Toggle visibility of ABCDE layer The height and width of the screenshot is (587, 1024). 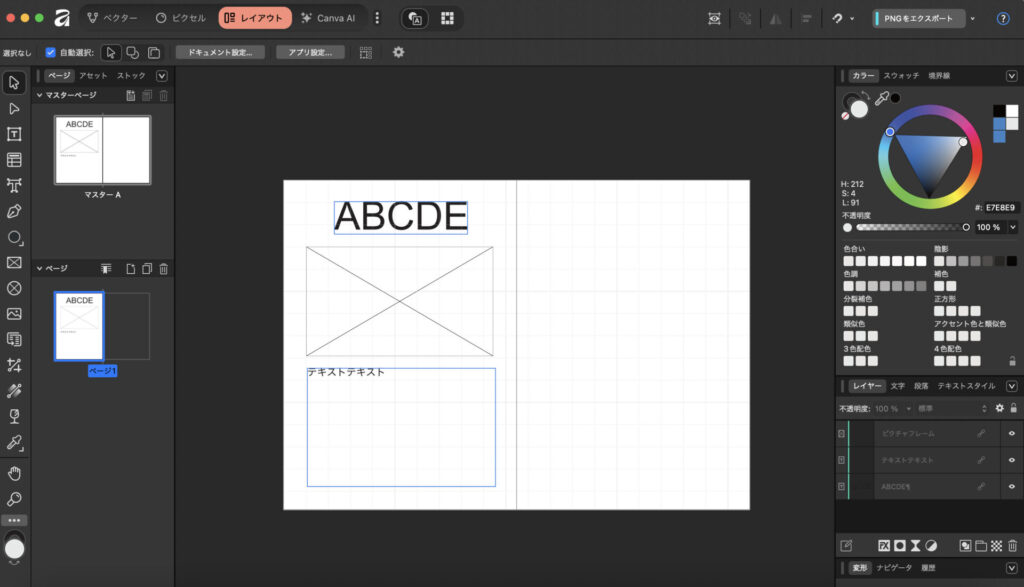coord(1011,486)
